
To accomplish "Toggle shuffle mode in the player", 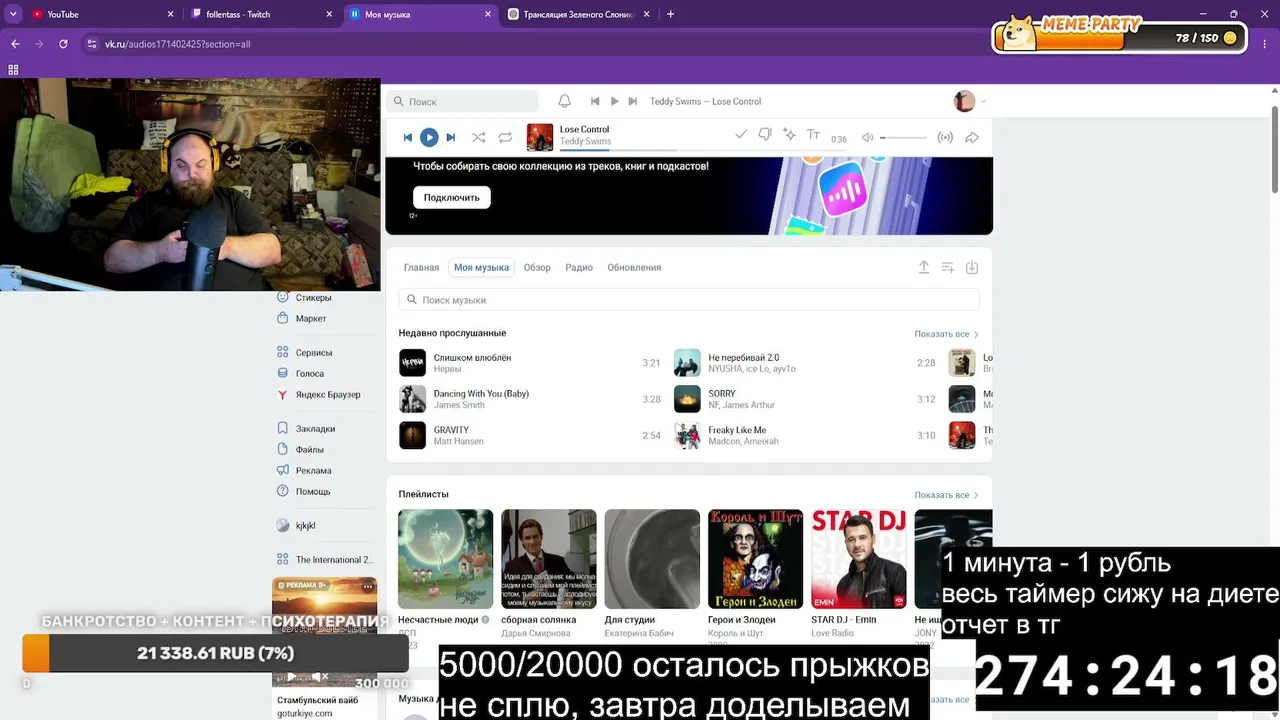I will pos(479,138).
